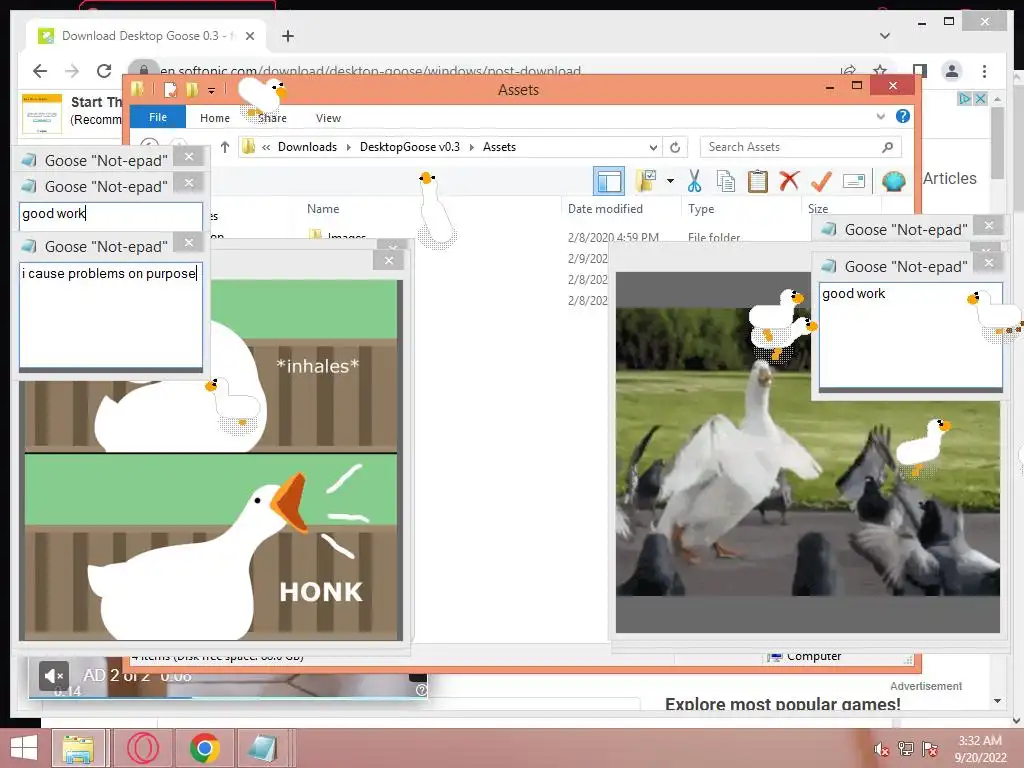
Task: Click the left 'good work' note text area
Action: [111, 216]
